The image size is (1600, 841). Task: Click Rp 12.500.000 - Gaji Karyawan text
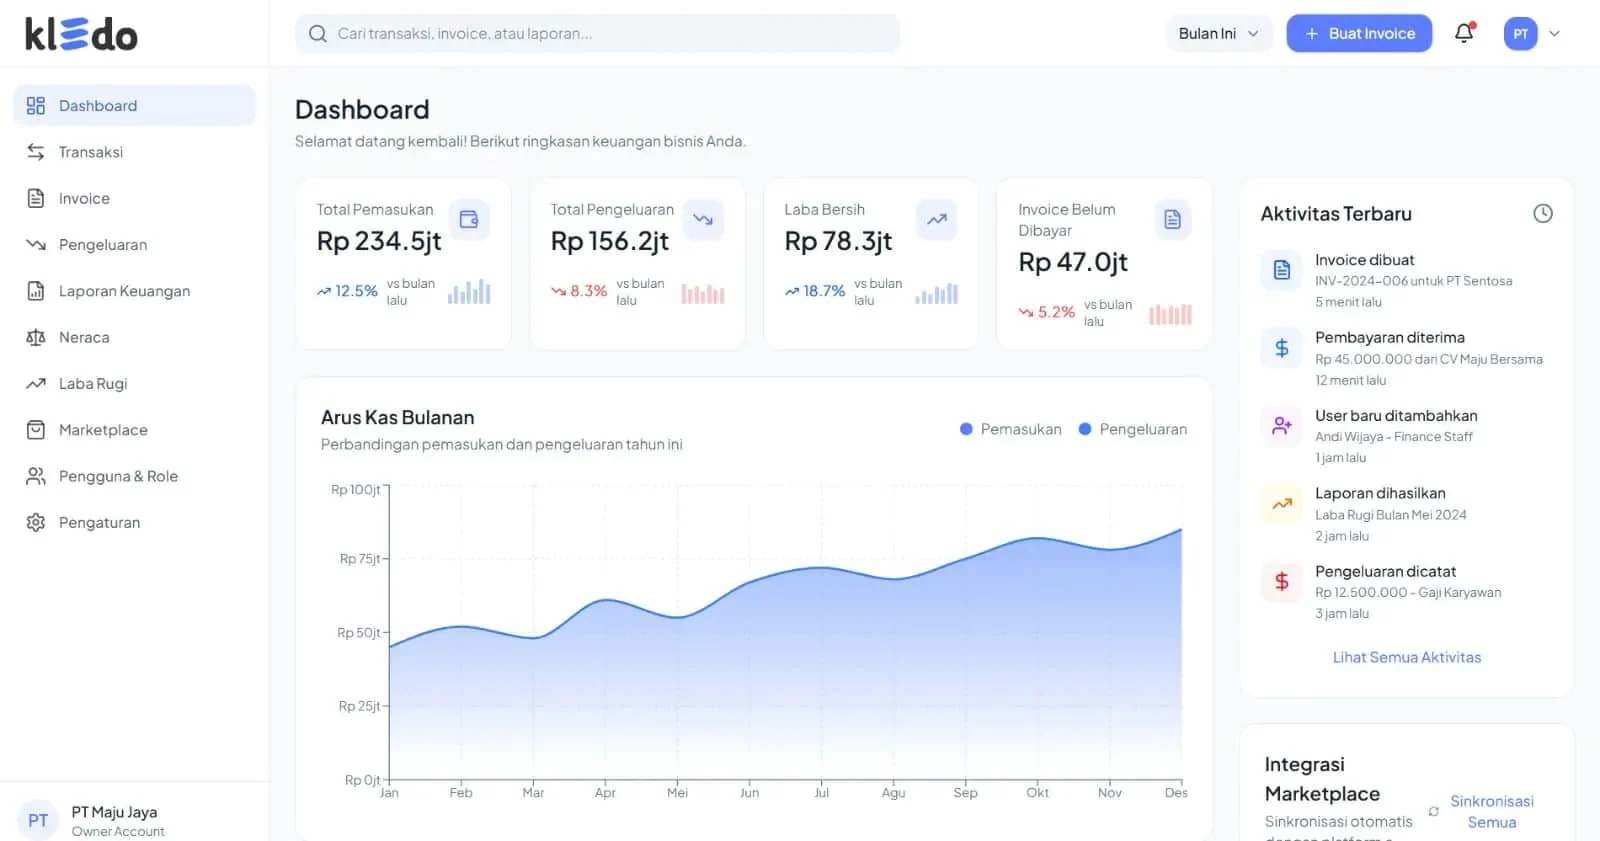[x=1408, y=592]
